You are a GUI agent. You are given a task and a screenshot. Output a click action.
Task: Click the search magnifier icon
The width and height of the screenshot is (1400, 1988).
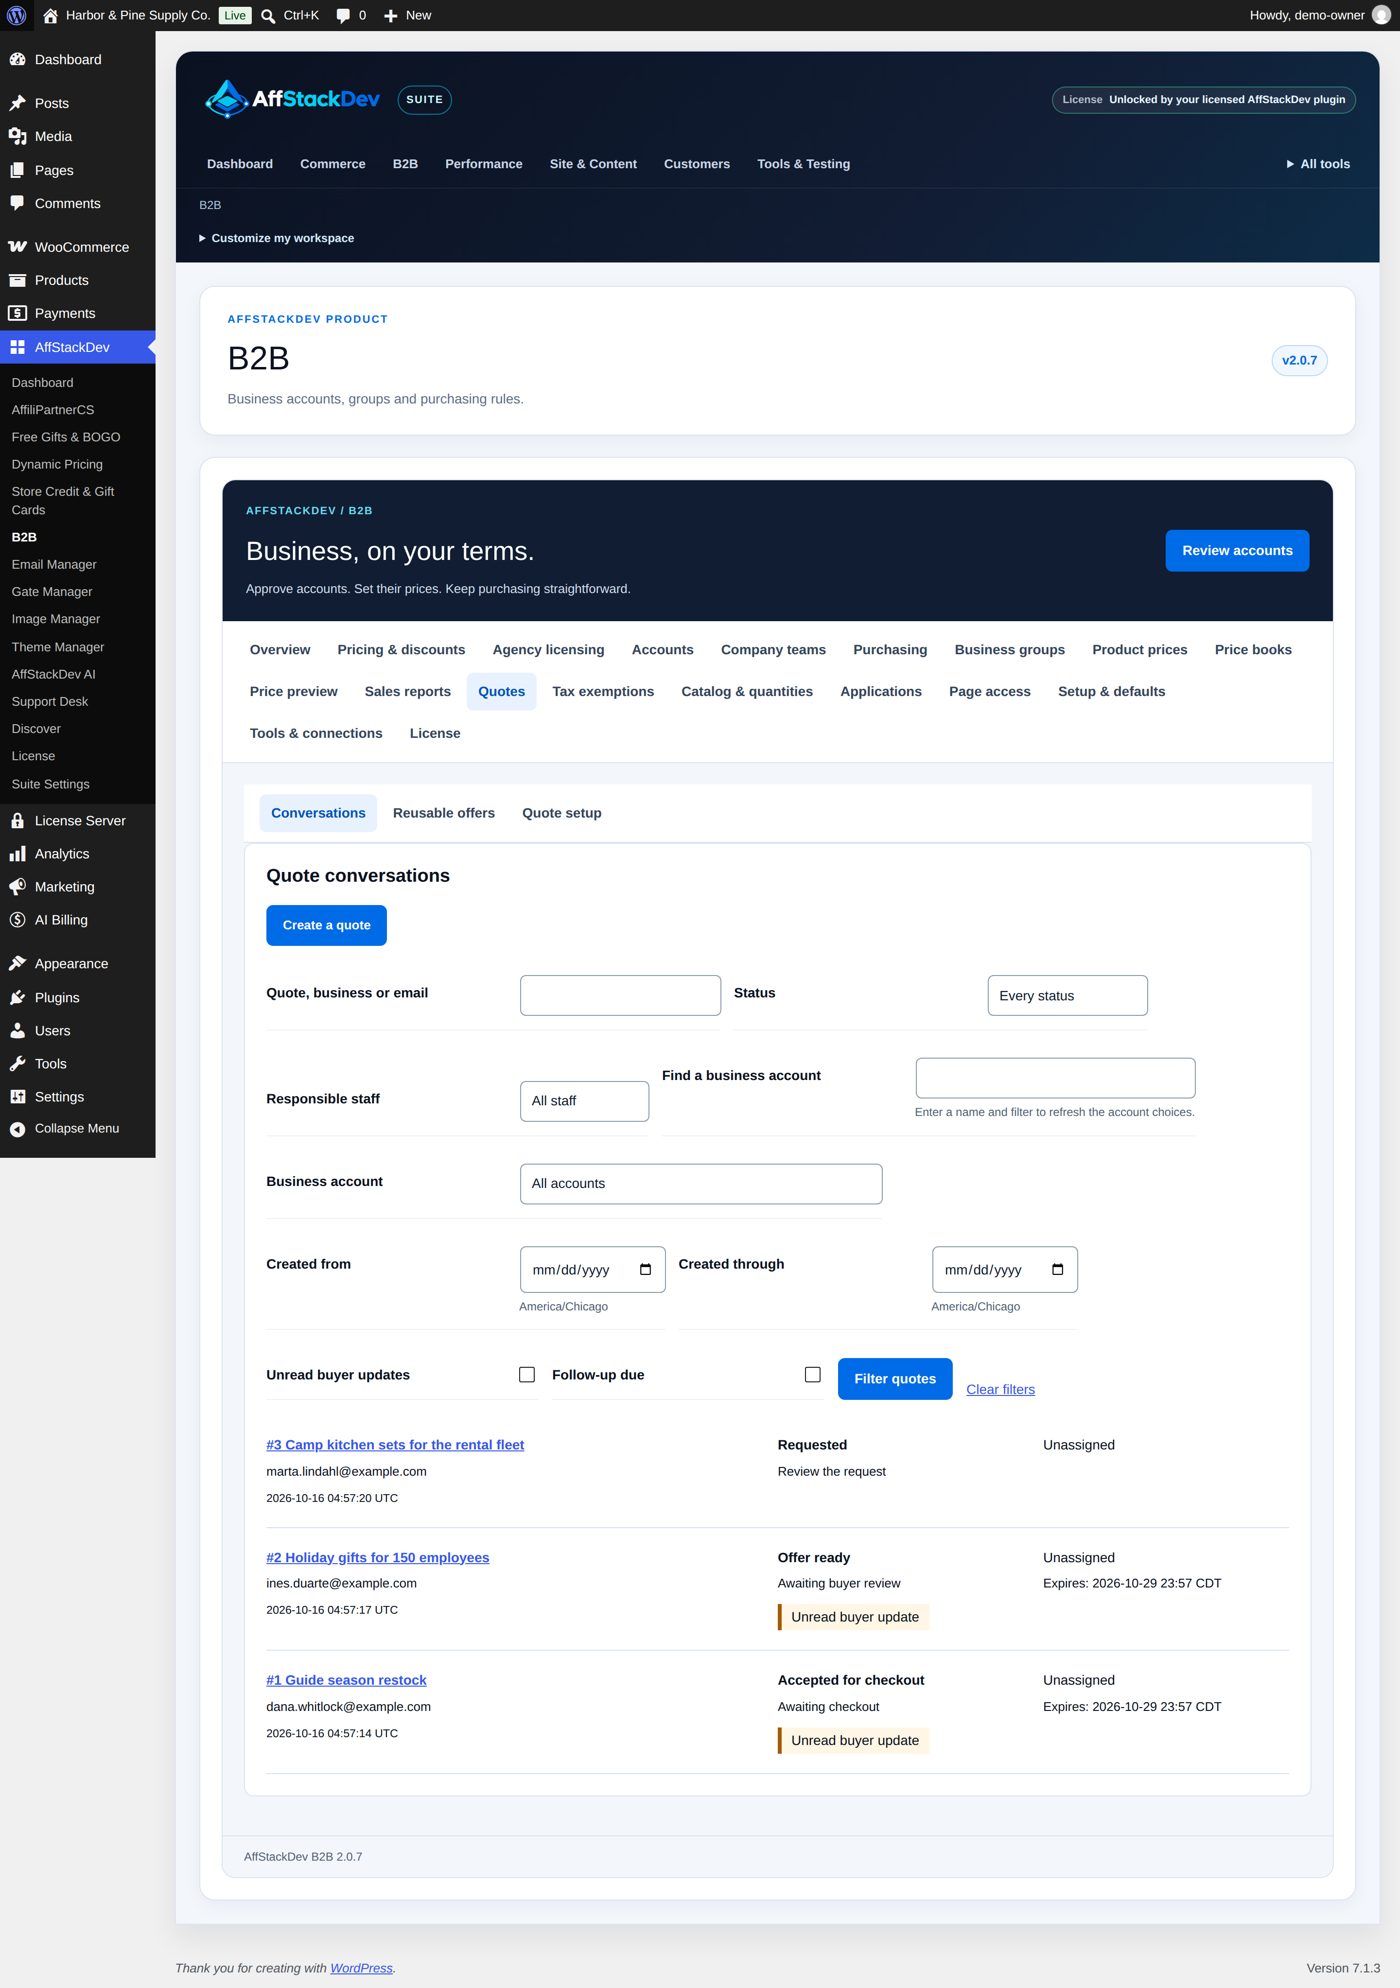(268, 16)
